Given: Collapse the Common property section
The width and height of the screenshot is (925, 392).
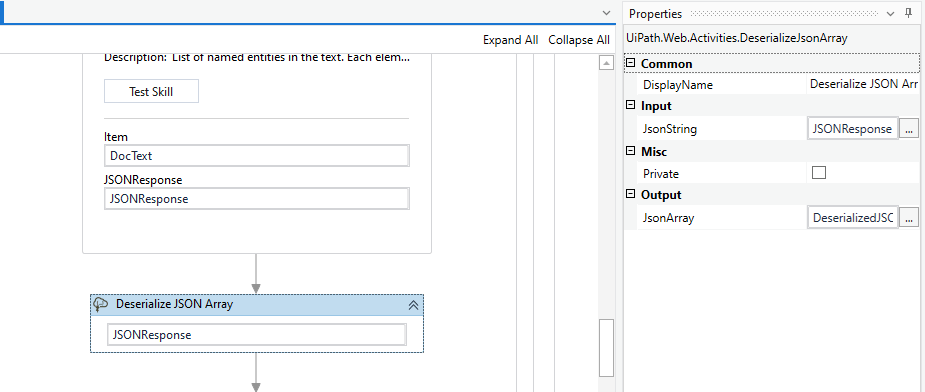Looking at the screenshot, I should tap(631, 63).
